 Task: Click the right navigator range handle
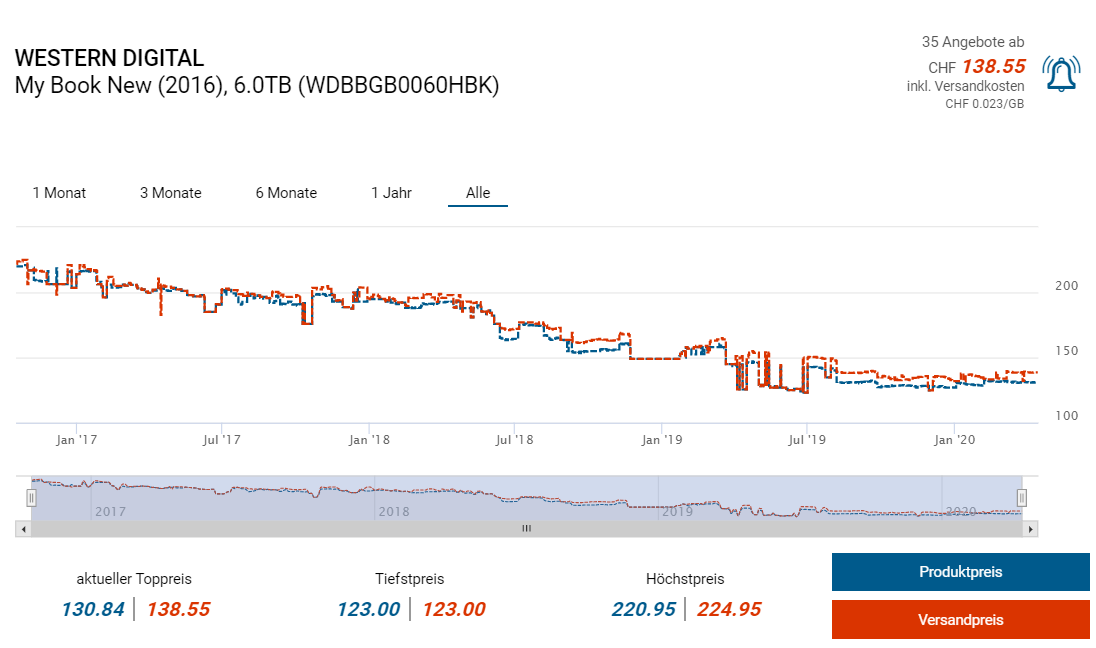1022,497
